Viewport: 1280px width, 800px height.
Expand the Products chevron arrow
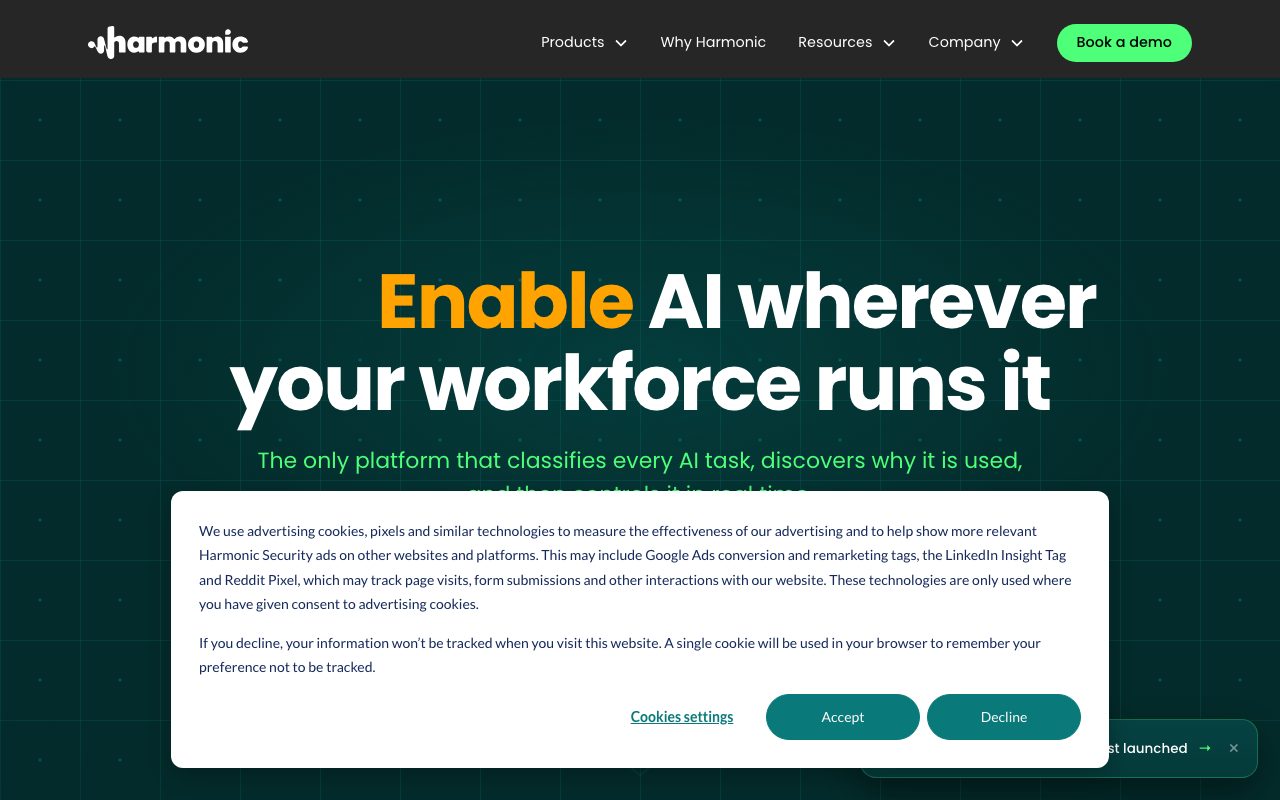click(x=621, y=43)
